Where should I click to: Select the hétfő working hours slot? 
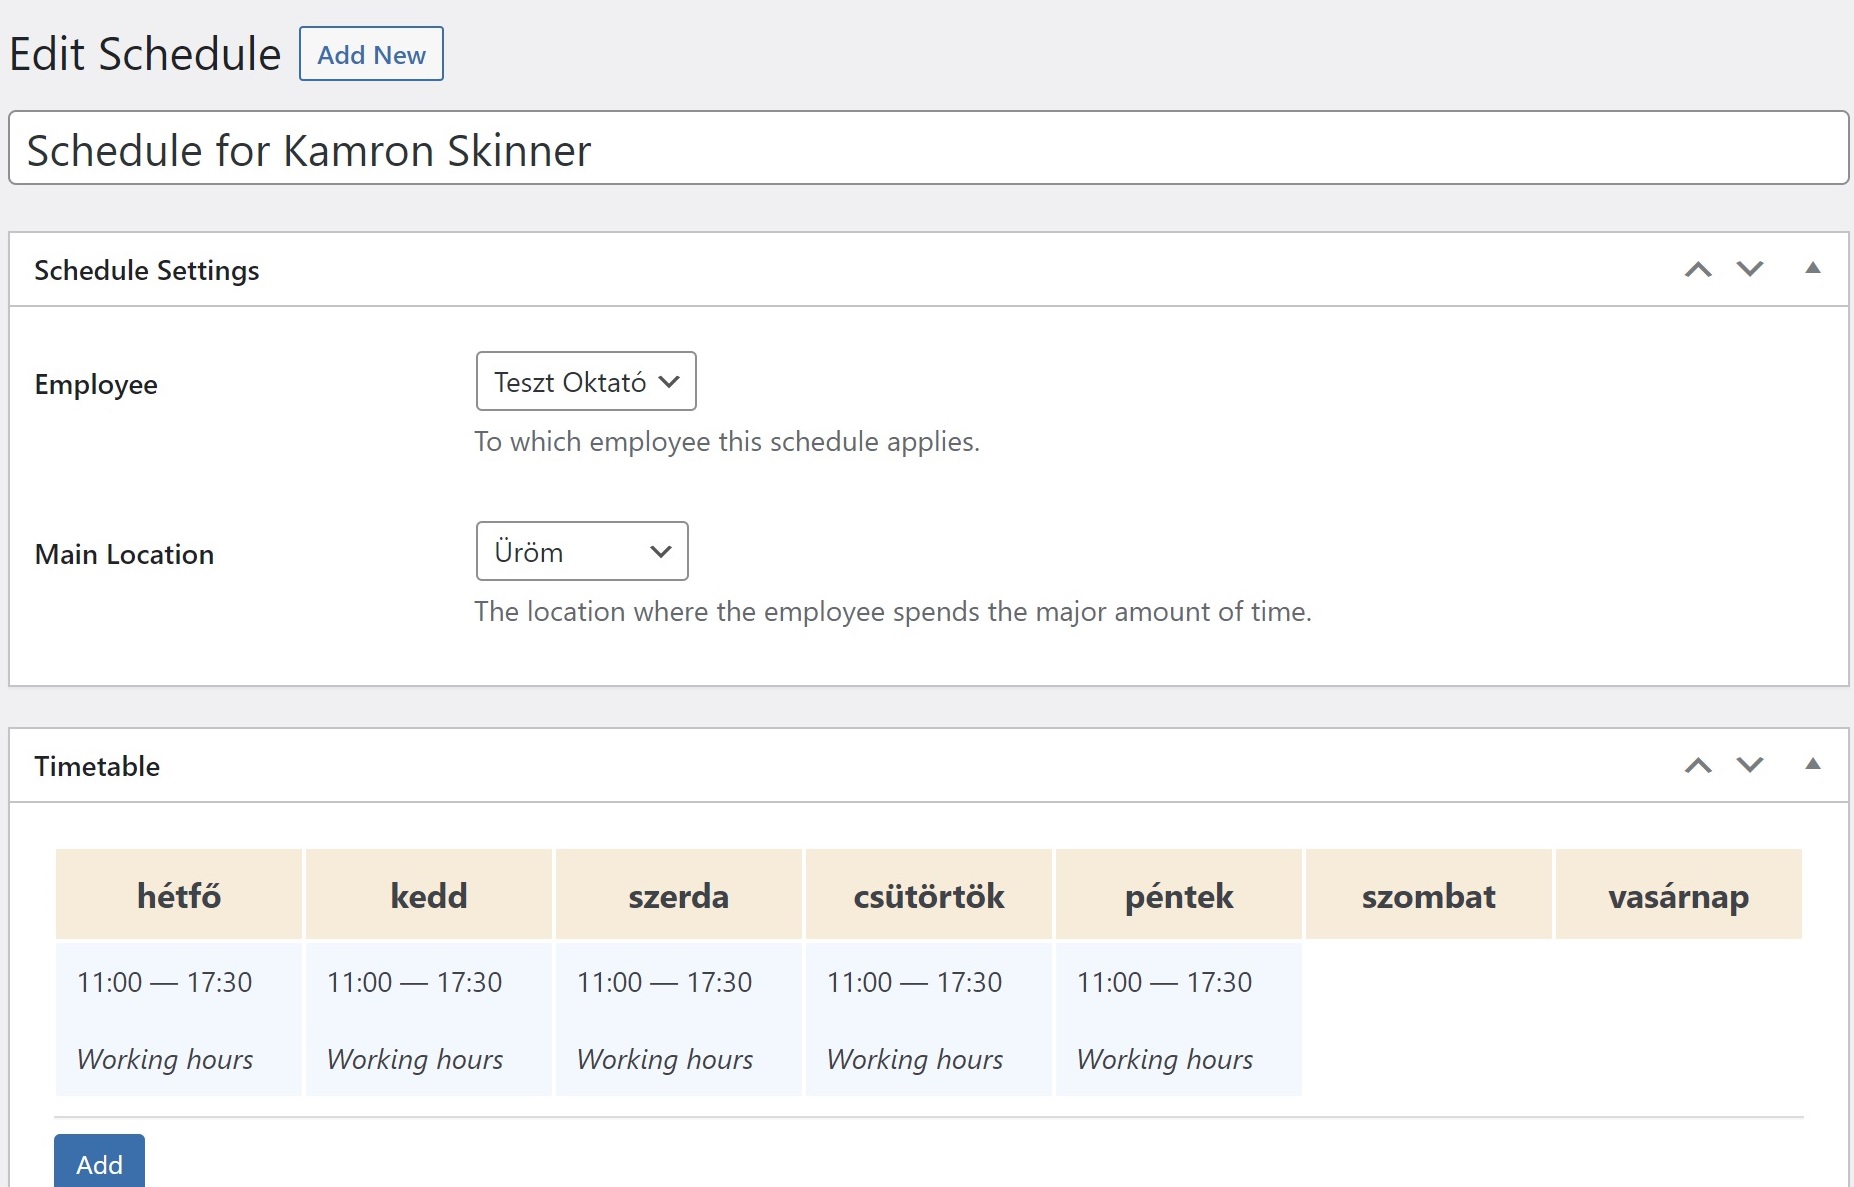pyautogui.click(x=178, y=1019)
